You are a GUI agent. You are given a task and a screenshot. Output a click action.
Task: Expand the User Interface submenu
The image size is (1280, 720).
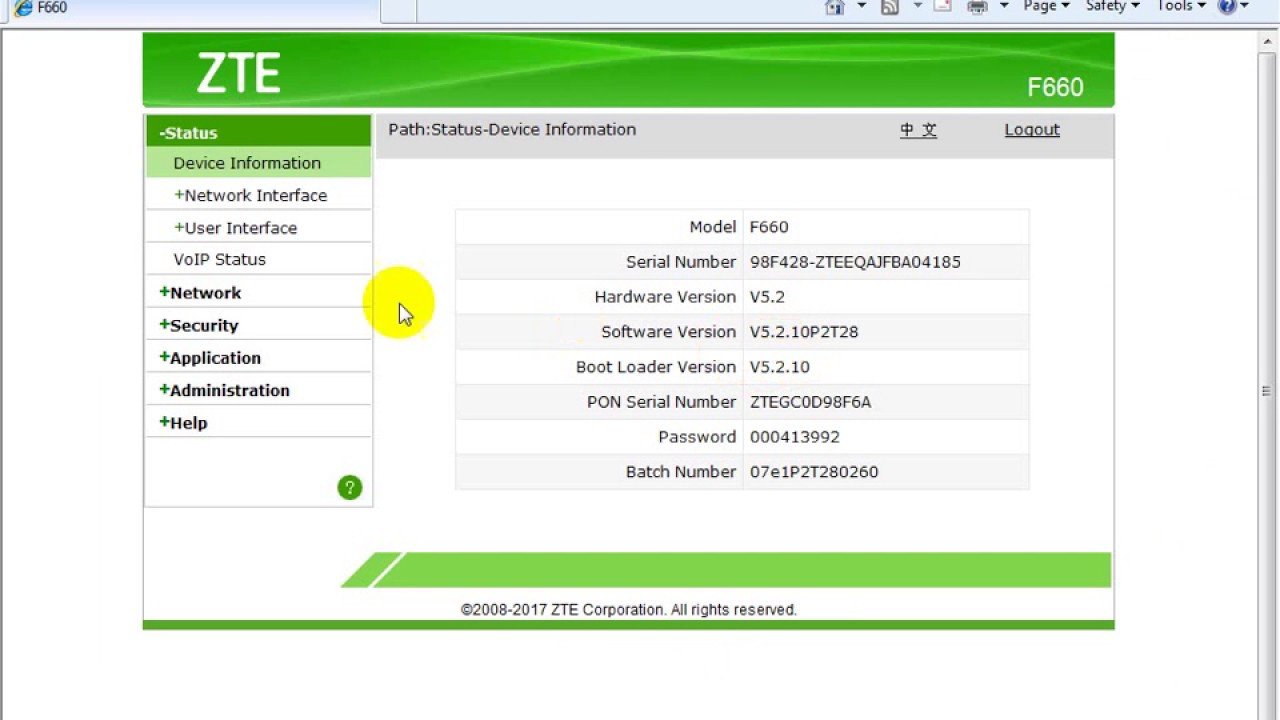coord(235,228)
